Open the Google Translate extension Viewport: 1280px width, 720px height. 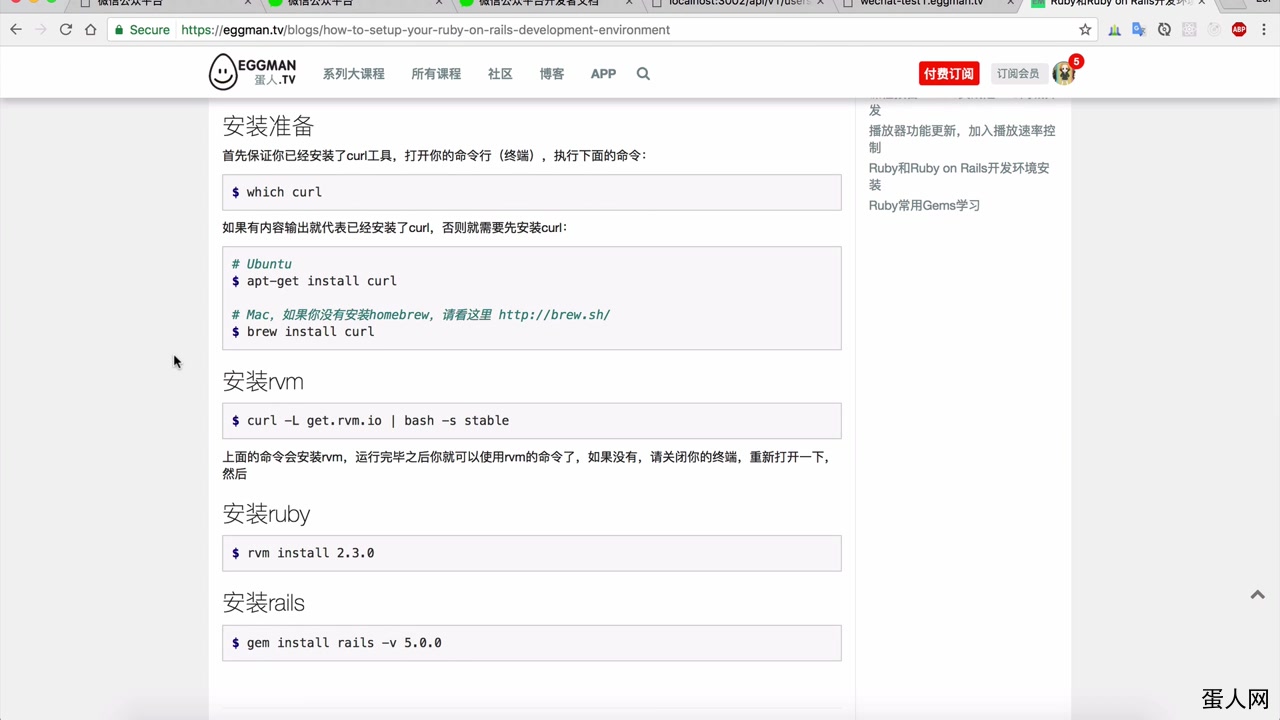pos(1139,30)
